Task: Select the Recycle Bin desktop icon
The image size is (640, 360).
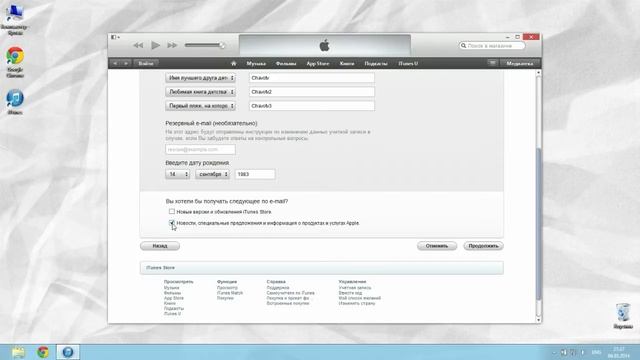Action: coord(623,316)
